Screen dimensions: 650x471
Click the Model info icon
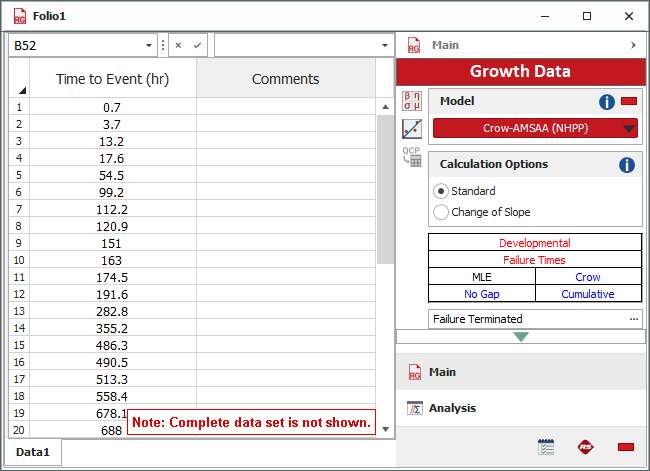coord(607,102)
